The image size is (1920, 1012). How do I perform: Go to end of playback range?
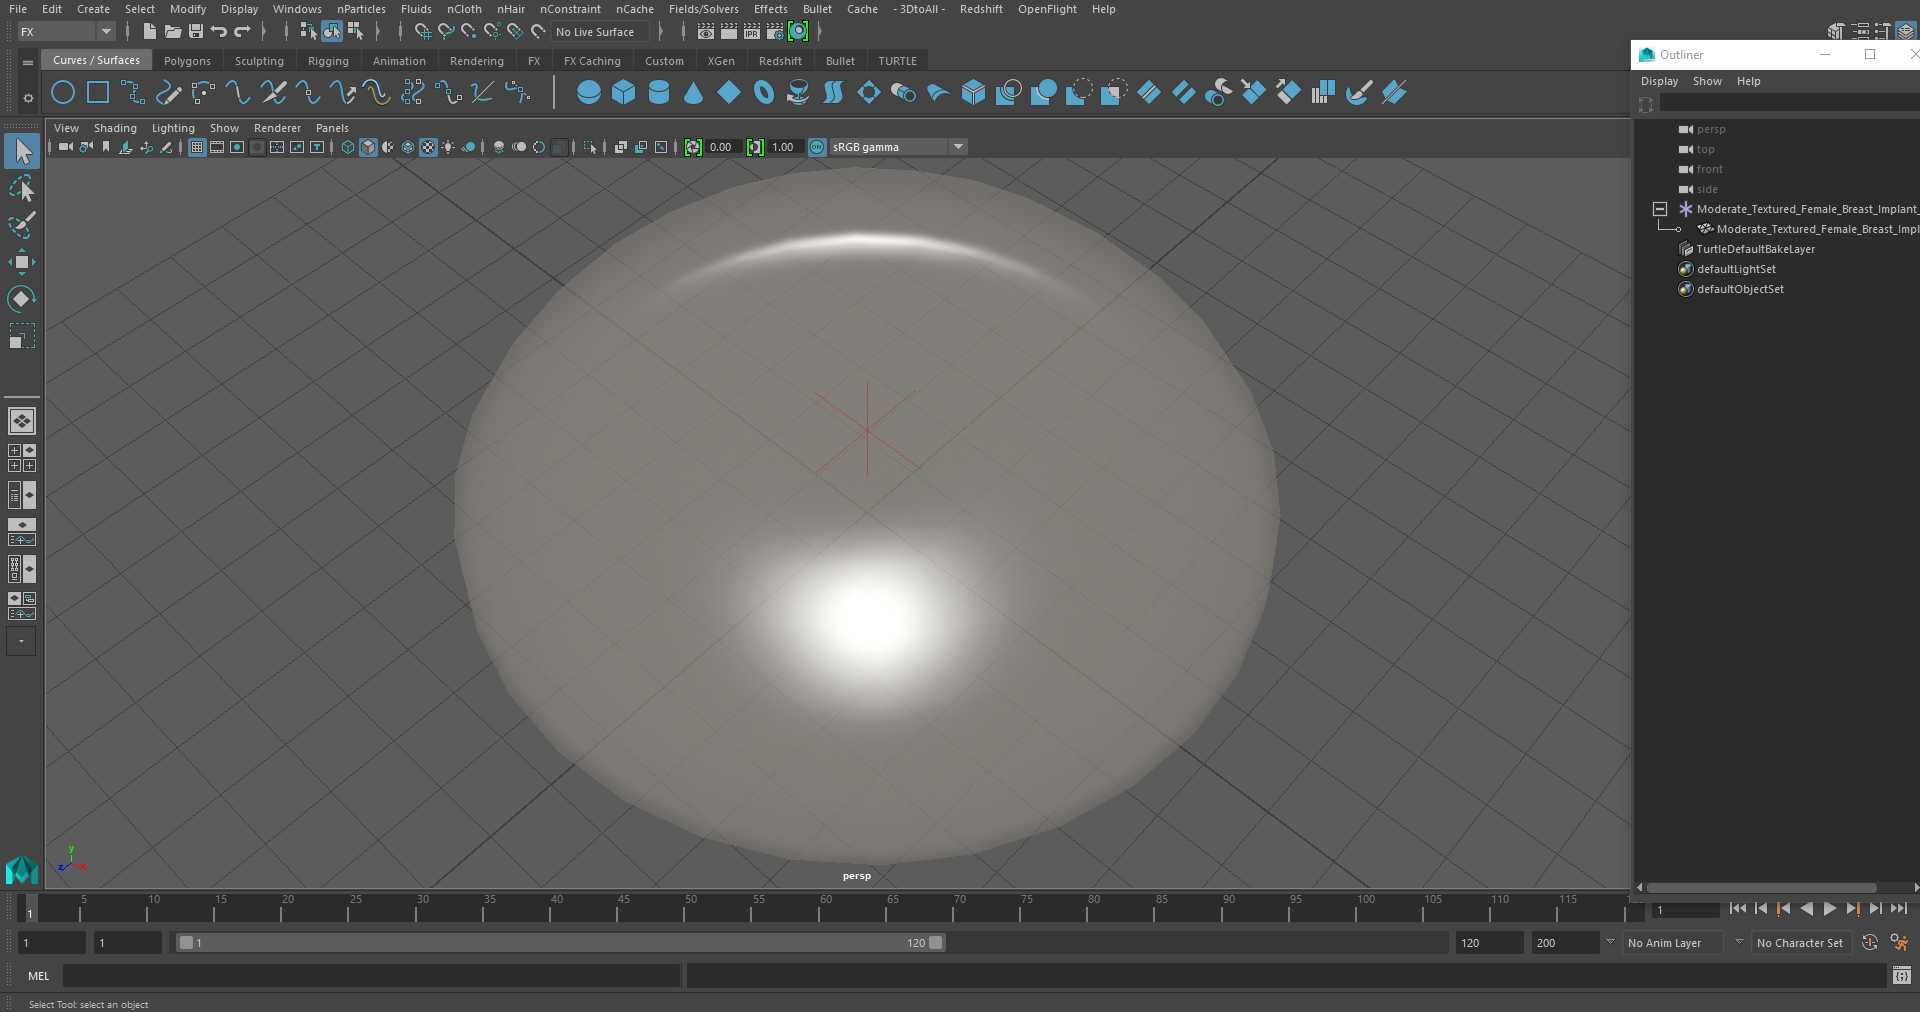coord(1899,909)
